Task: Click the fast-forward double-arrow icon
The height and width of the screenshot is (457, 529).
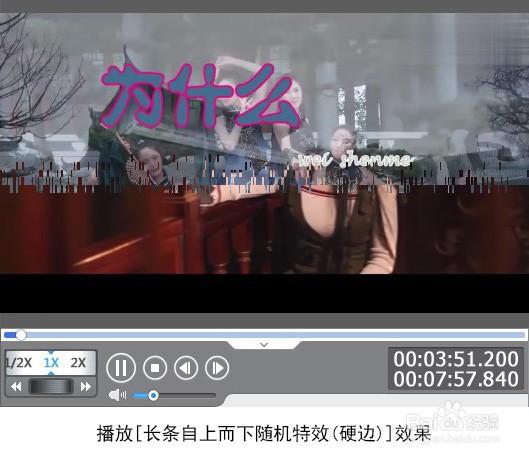Action: [x=86, y=387]
